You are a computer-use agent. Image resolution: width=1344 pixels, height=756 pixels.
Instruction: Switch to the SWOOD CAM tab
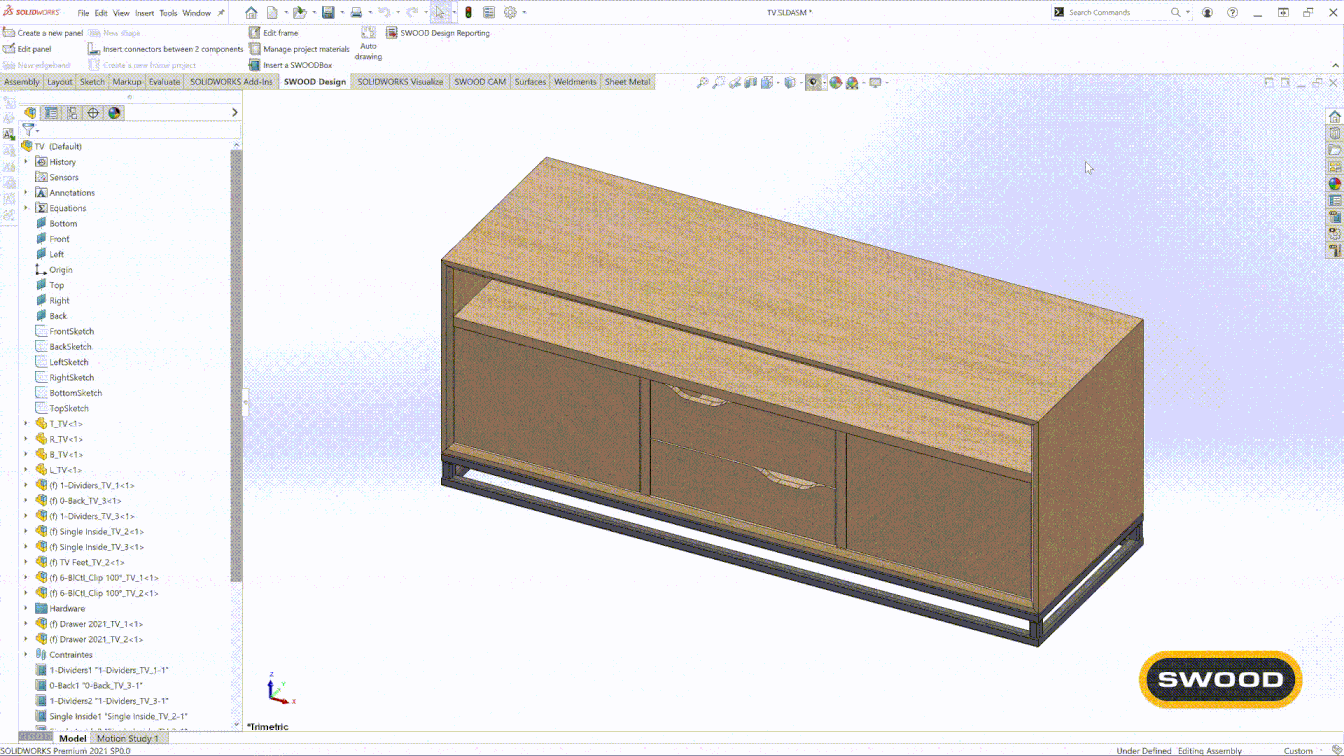point(480,82)
